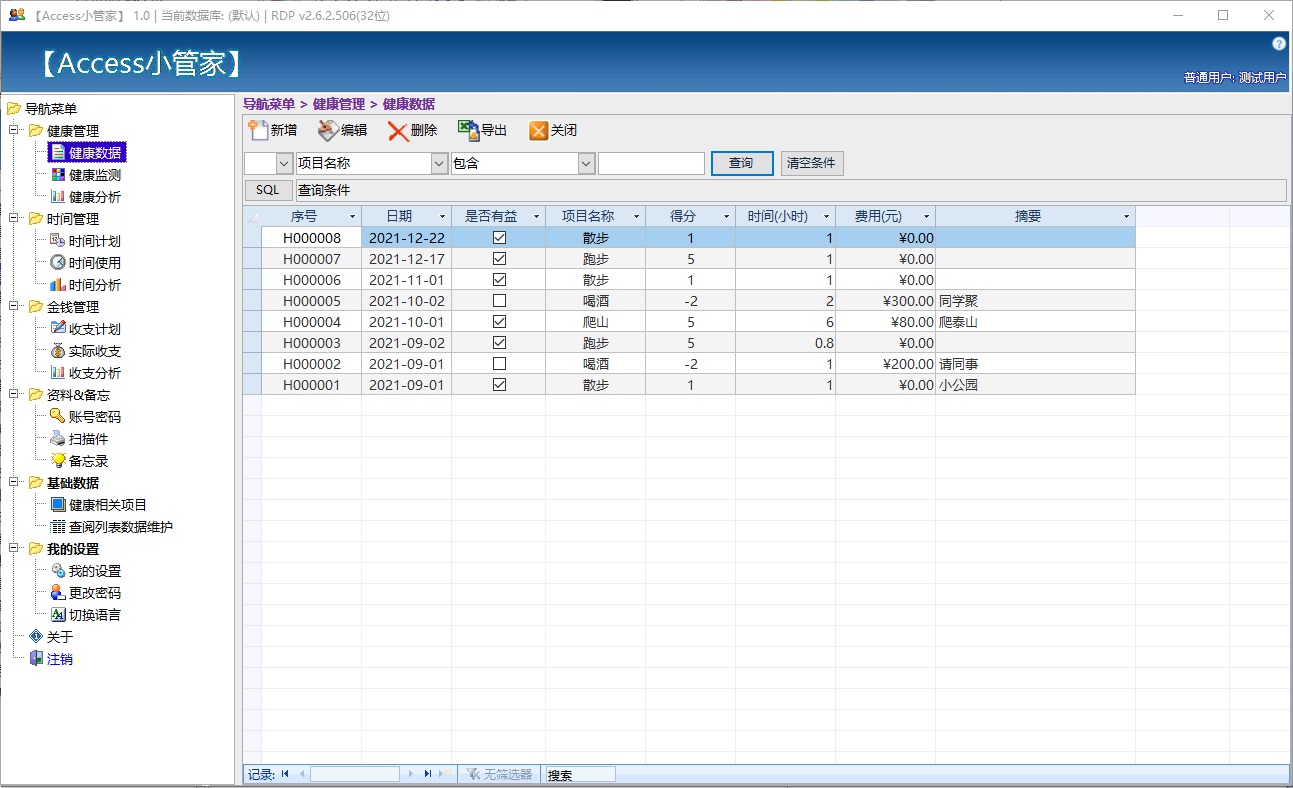The width and height of the screenshot is (1293, 788).
Task: Open 我的设置 gear icon item
Action: pos(58,571)
